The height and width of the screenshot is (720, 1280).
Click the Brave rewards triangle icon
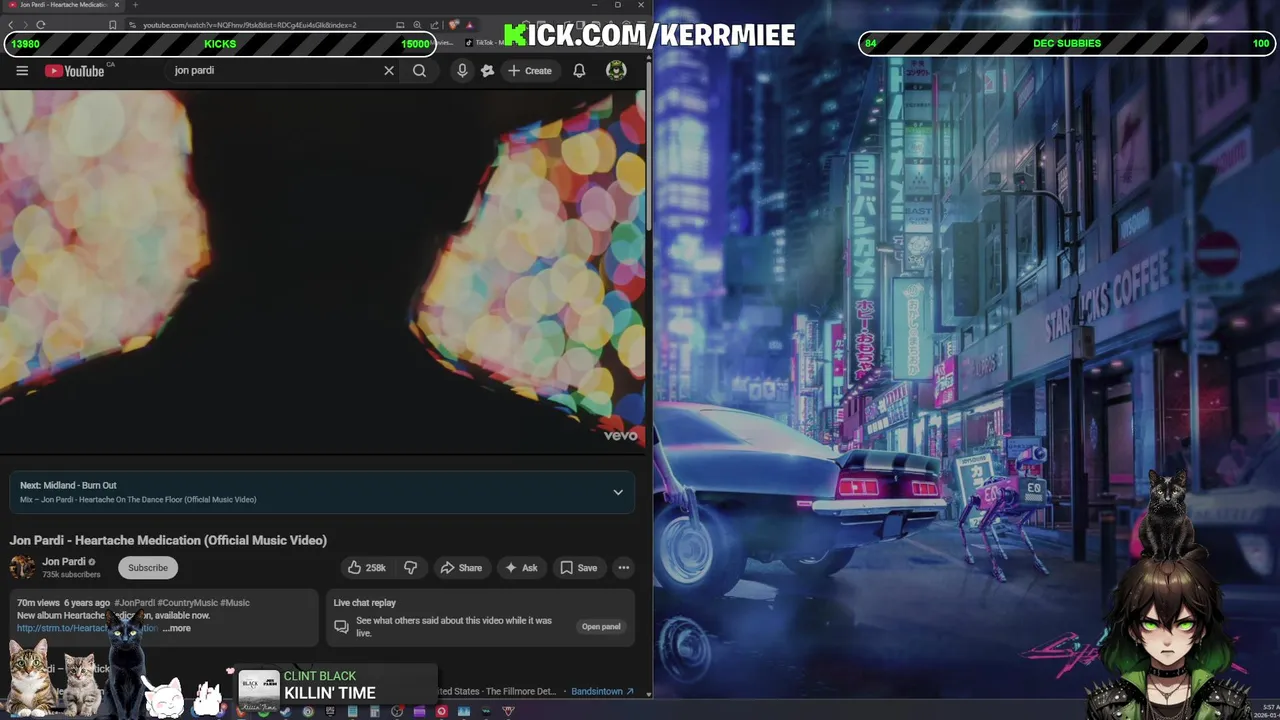coord(469,24)
